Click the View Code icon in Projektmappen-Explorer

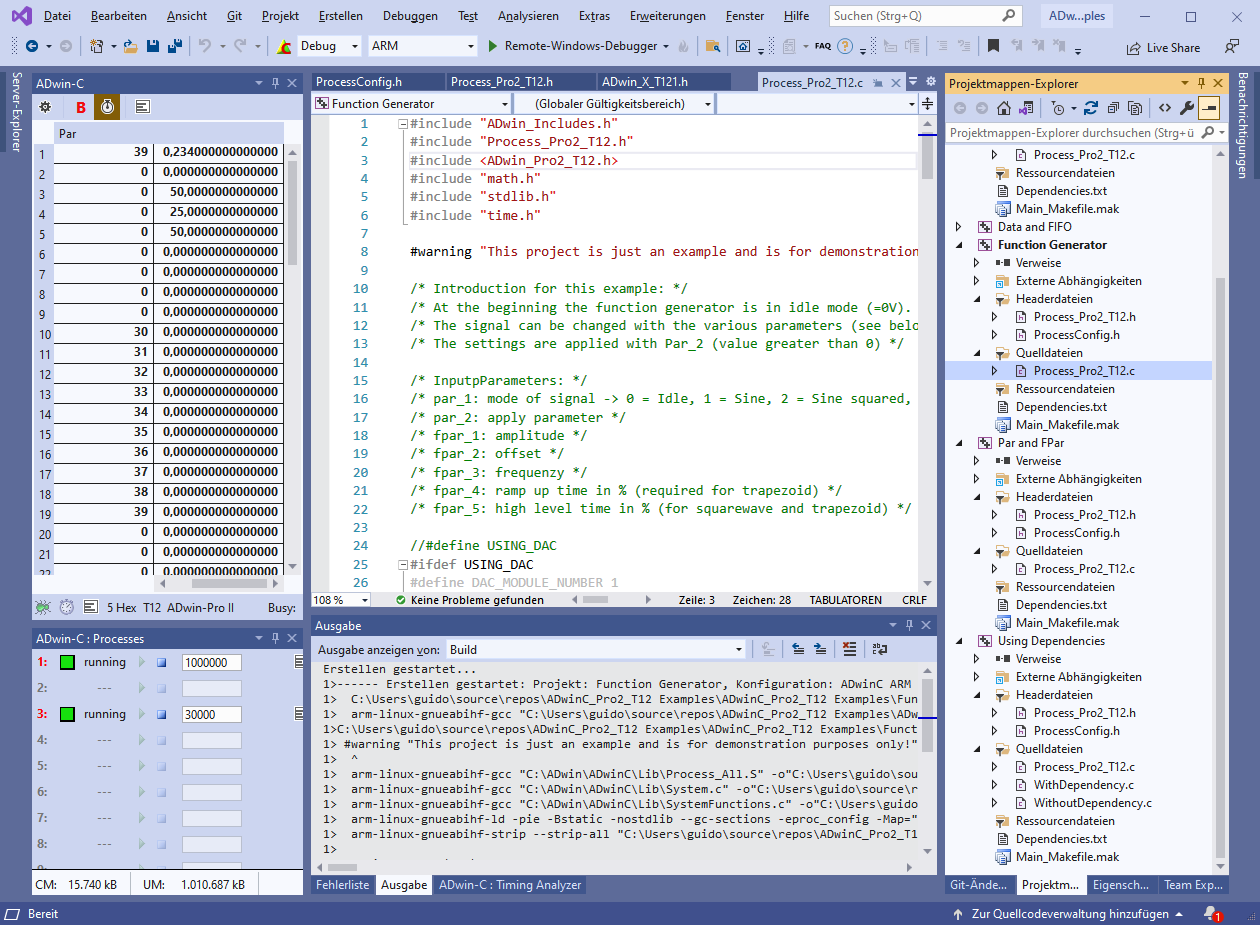[1165, 108]
